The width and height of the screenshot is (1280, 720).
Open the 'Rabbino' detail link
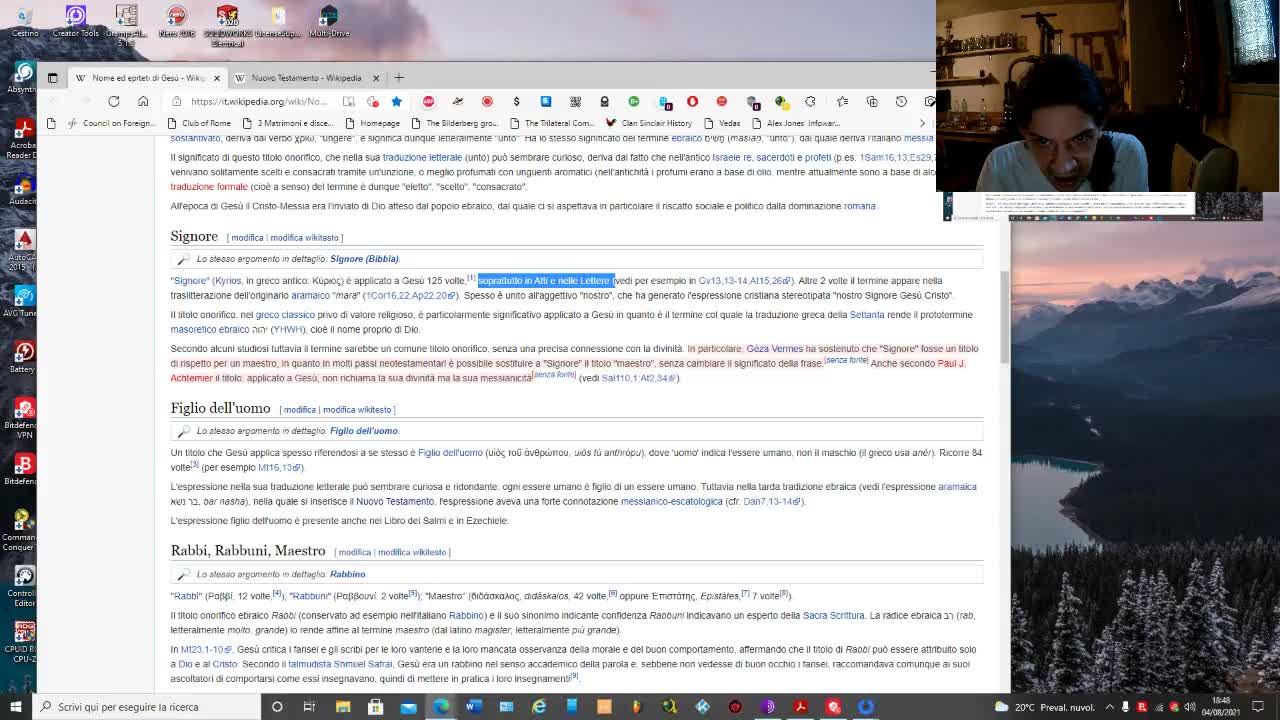pos(347,574)
